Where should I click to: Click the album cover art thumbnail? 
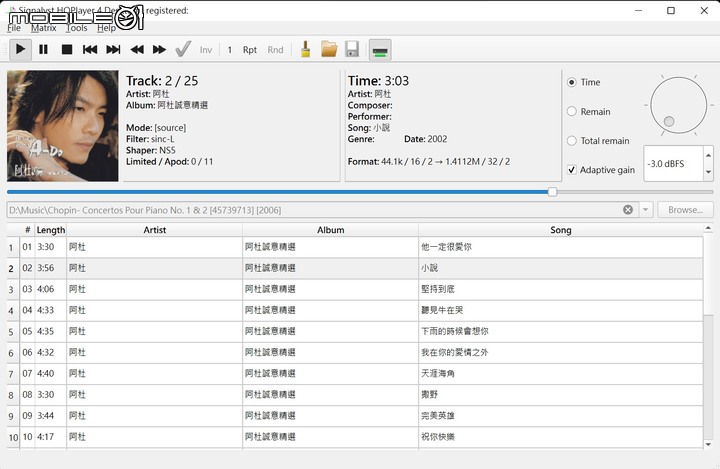(62, 126)
